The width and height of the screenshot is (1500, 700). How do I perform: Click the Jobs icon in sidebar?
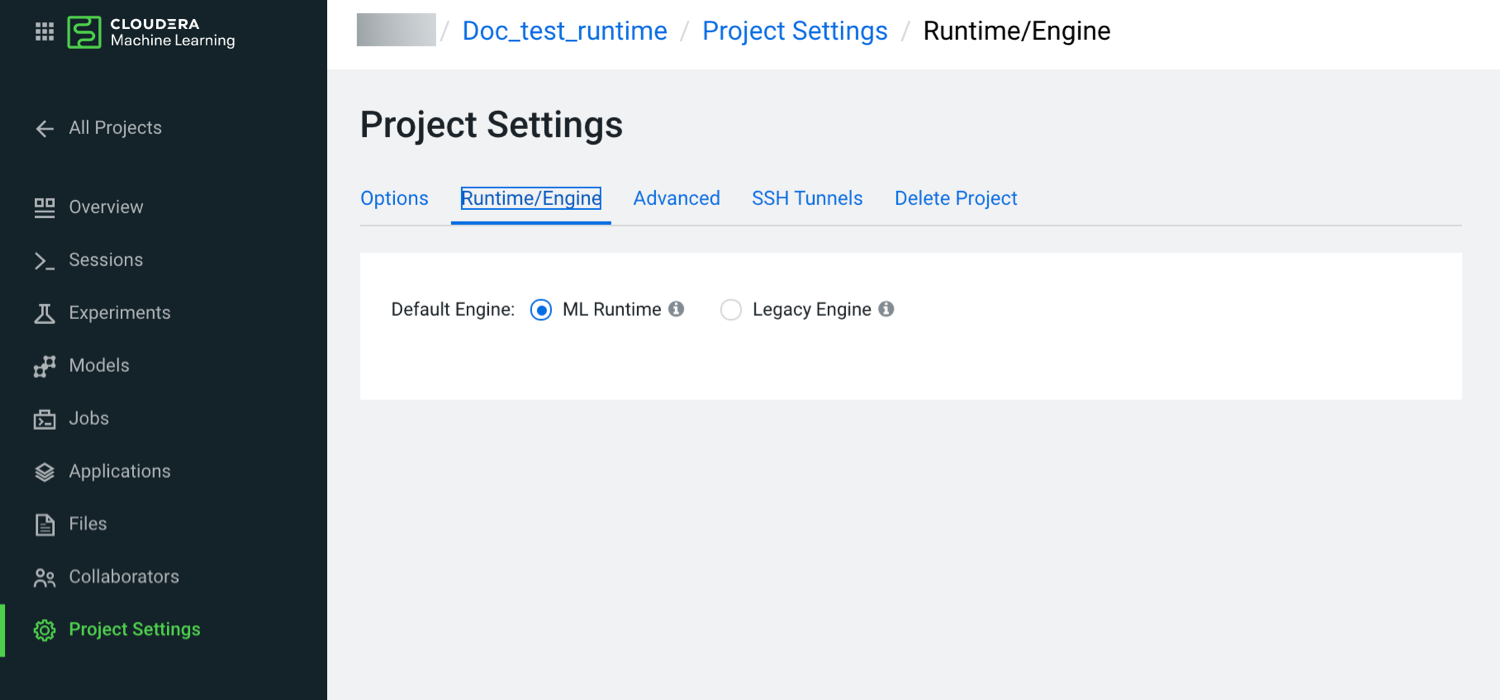pyautogui.click(x=44, y=419)
